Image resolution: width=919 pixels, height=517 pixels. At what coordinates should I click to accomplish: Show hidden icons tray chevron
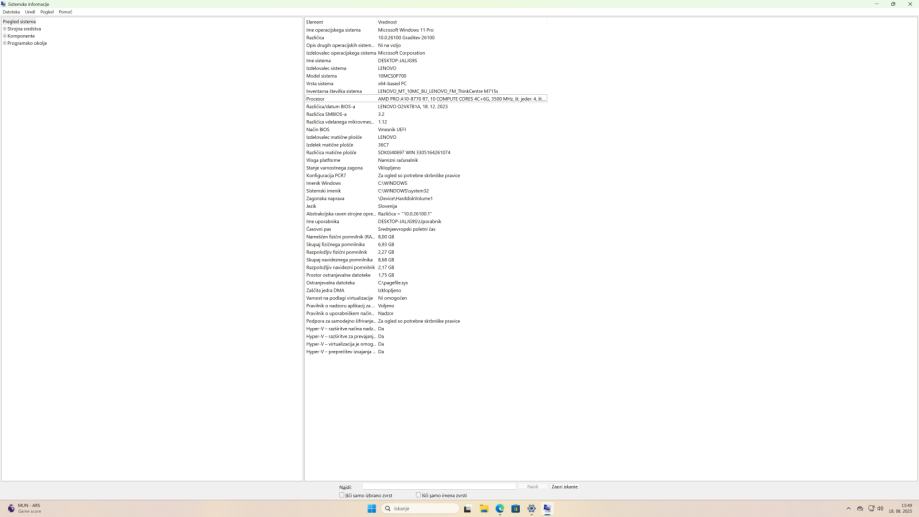click(x=849, y=508)
